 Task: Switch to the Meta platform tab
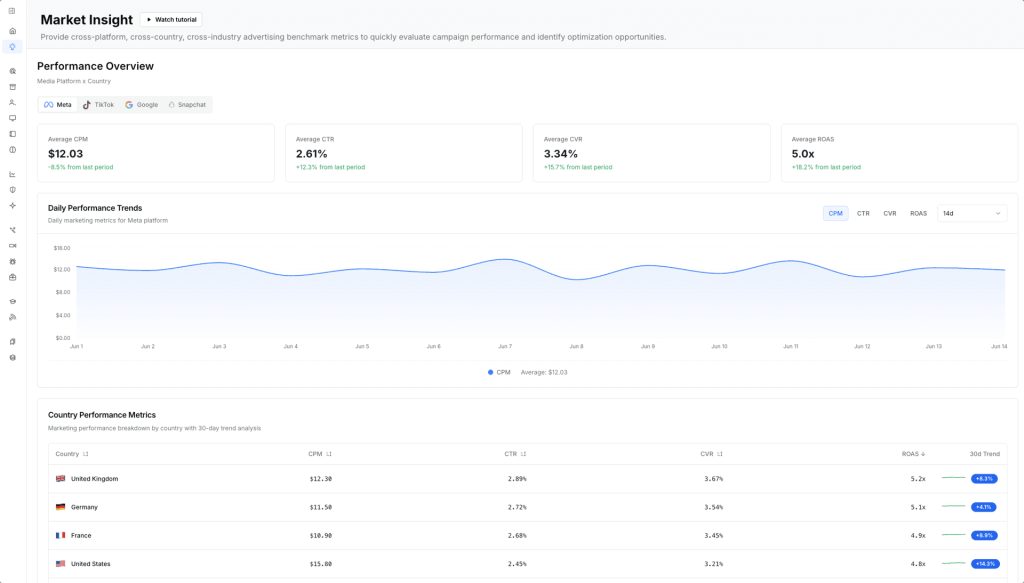57,104
